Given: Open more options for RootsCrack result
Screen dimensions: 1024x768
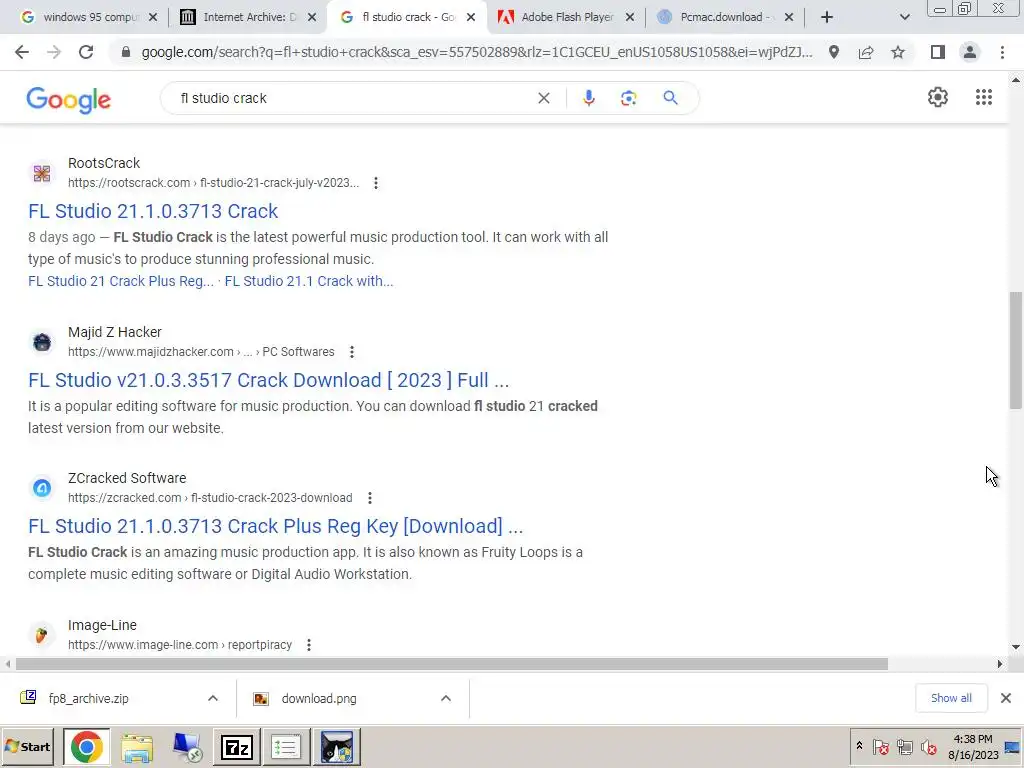Looking at the screenshot, I should [x=376, y=183].
